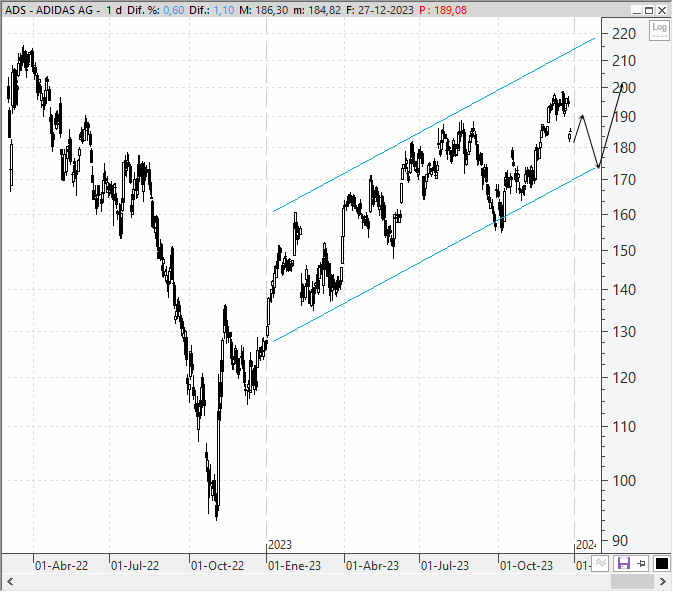The width and height of the screenshot is (673, 592).
Task: Click the 'Dif. %: 0,60' value
Action: click(155, 10)
